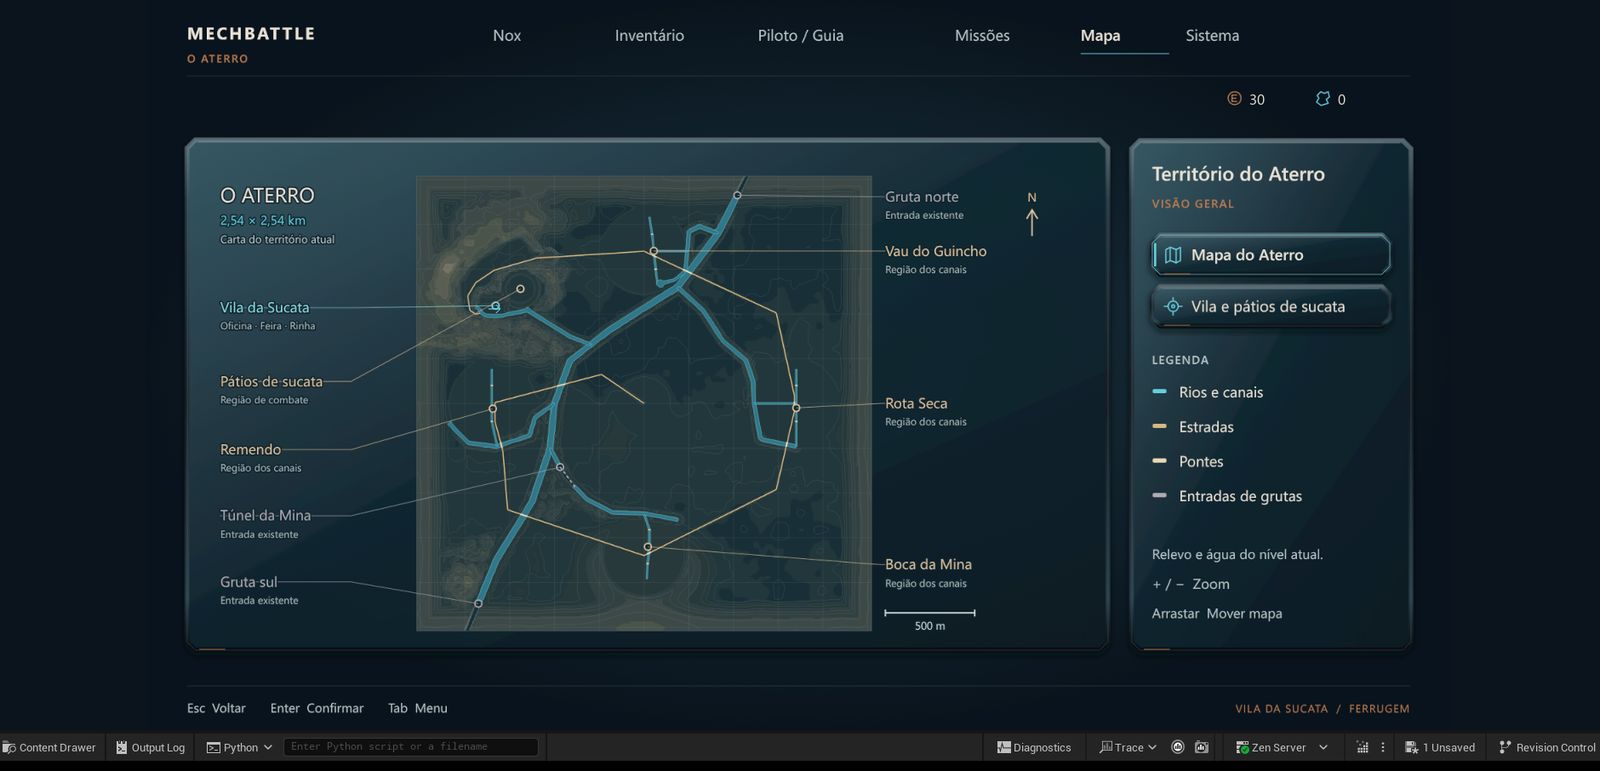Click the Estradas legend color swatch
The height and width of the screenshot is (771, 1600).
1159,426
